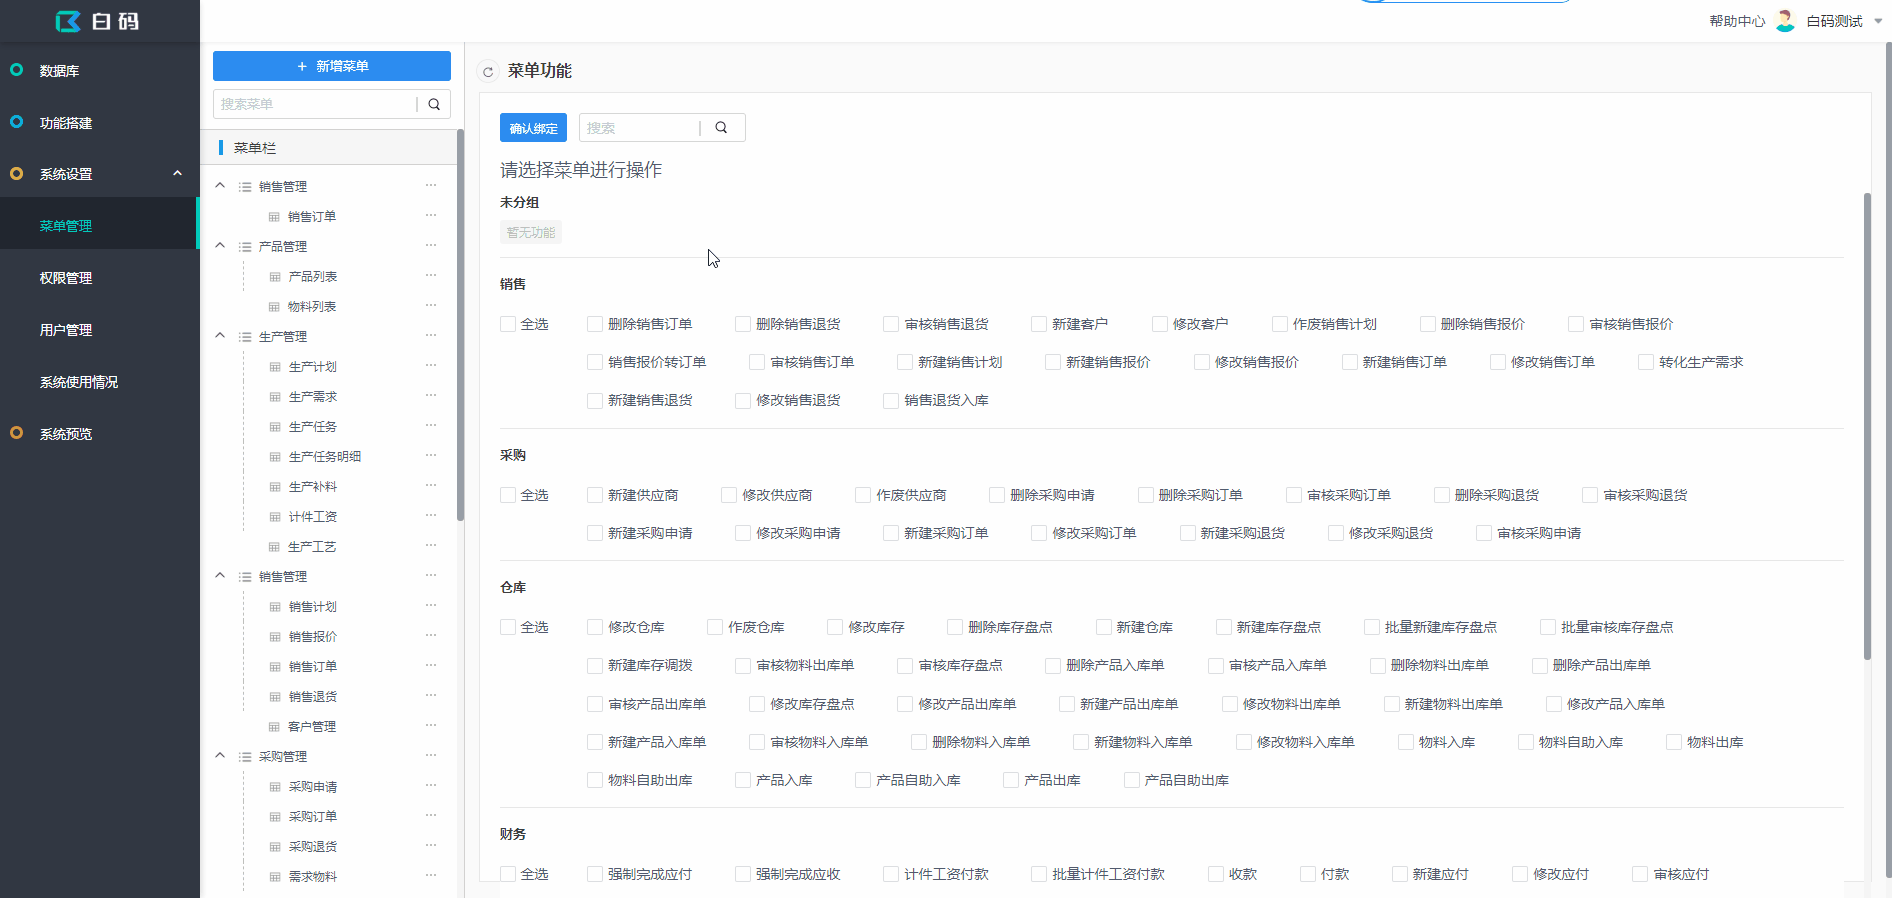Open the more options dots for 采购订单
The height and width of the screenshot is (898, 1892).
click(x=431, y=816)
